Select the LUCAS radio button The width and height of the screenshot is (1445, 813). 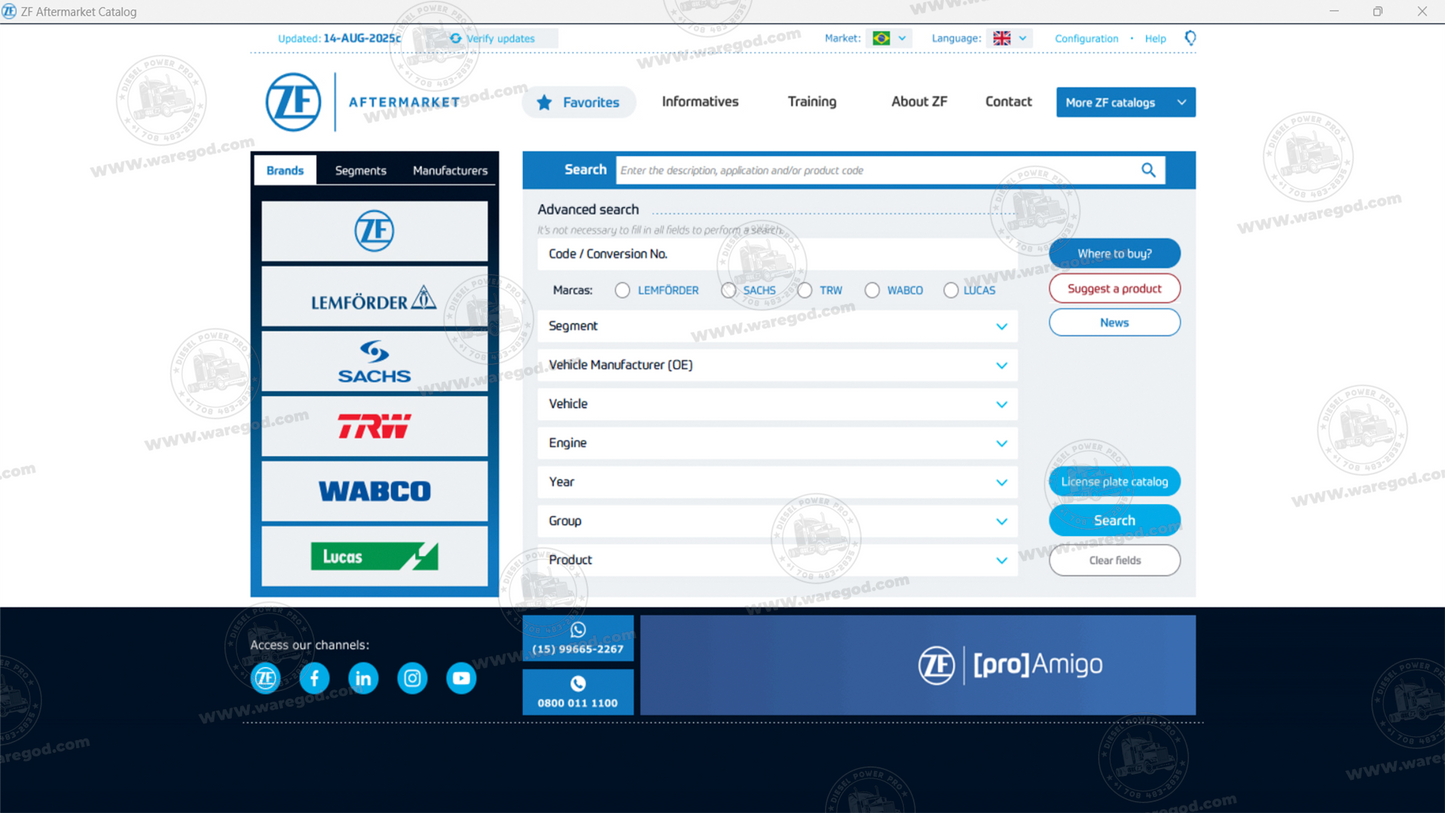[950, 290]
